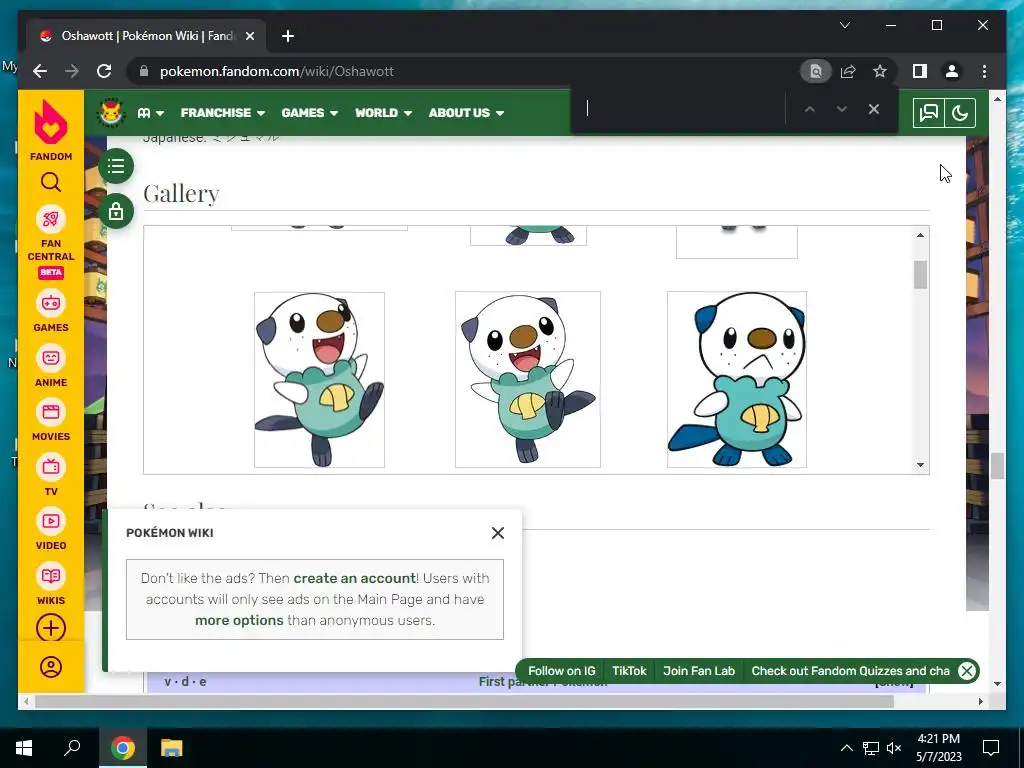Jump to previous find result
The height and width of the screenshot is (768, 1024).
pos(810,109)
